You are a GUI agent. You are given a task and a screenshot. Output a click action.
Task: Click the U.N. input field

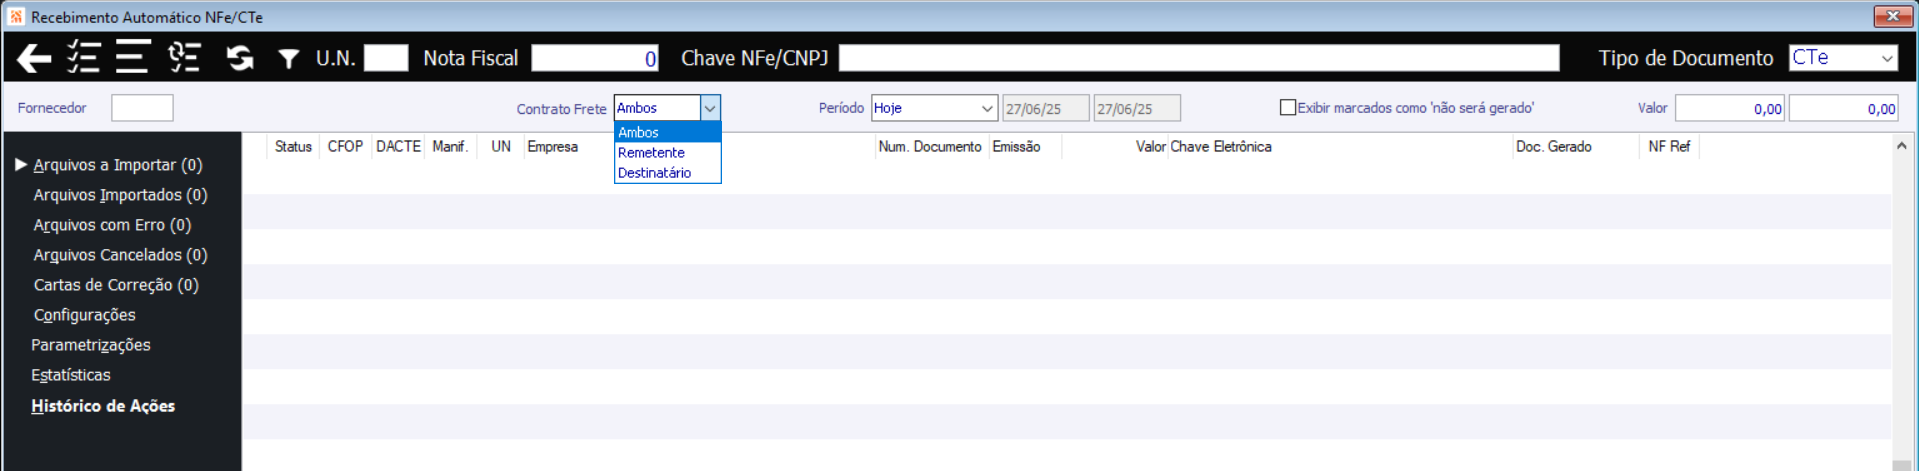386,58
